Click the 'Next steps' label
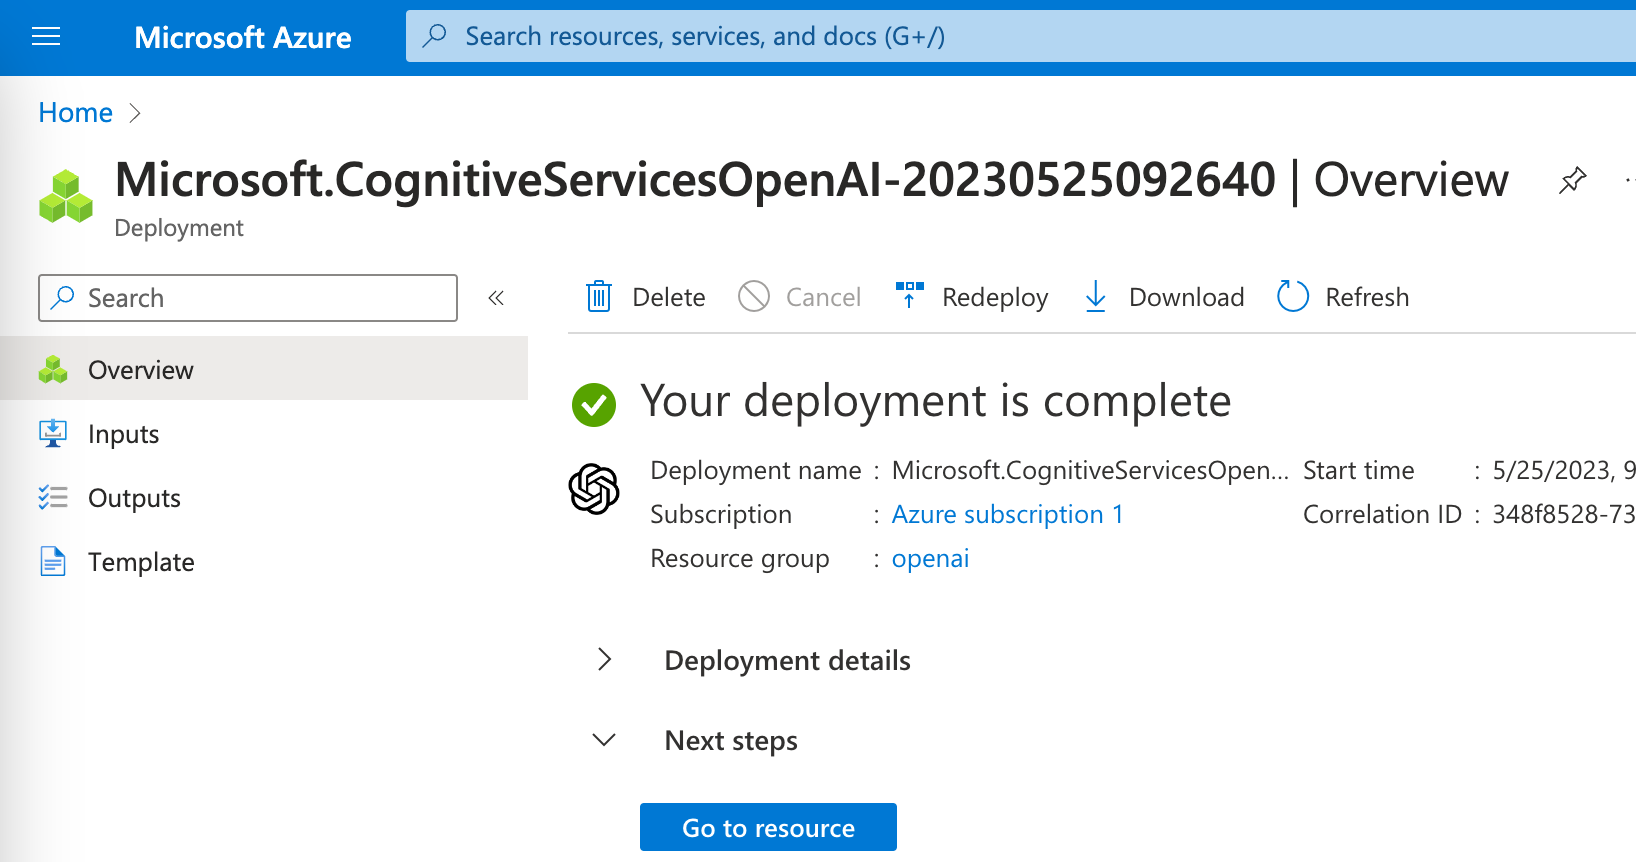 pos(731,741)
